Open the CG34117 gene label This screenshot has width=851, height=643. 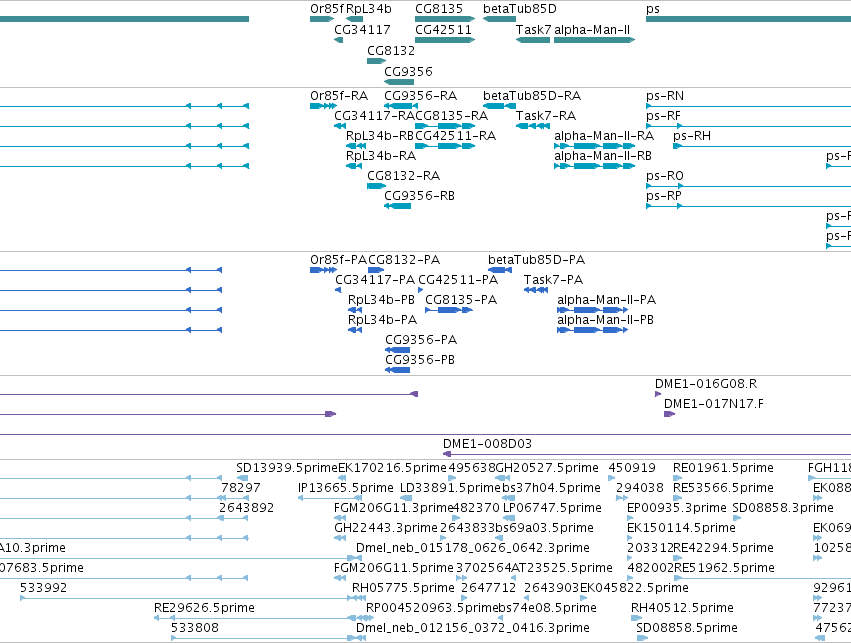point(362,30)
